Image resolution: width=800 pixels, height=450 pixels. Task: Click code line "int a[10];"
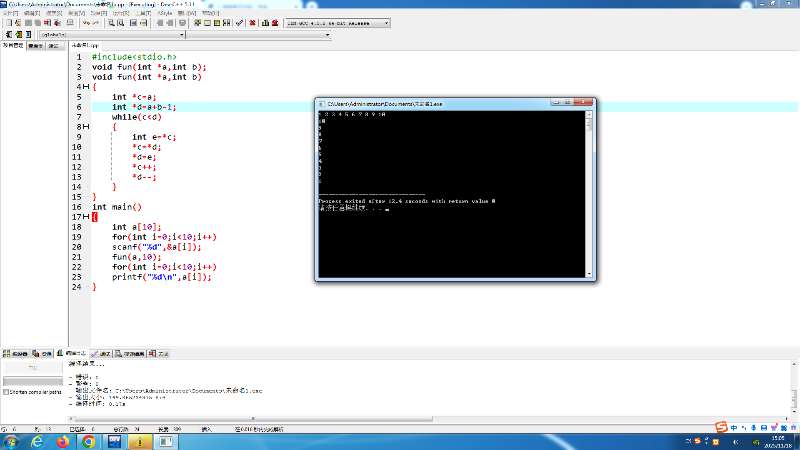point(136,227)
